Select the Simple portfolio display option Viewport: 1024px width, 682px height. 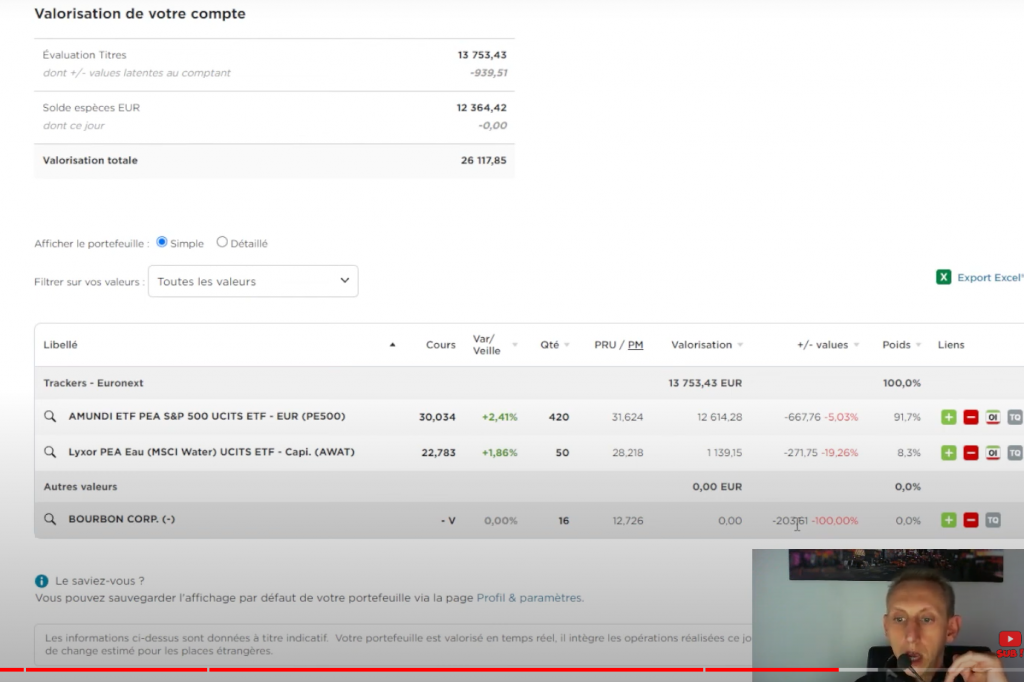[162, 242]
